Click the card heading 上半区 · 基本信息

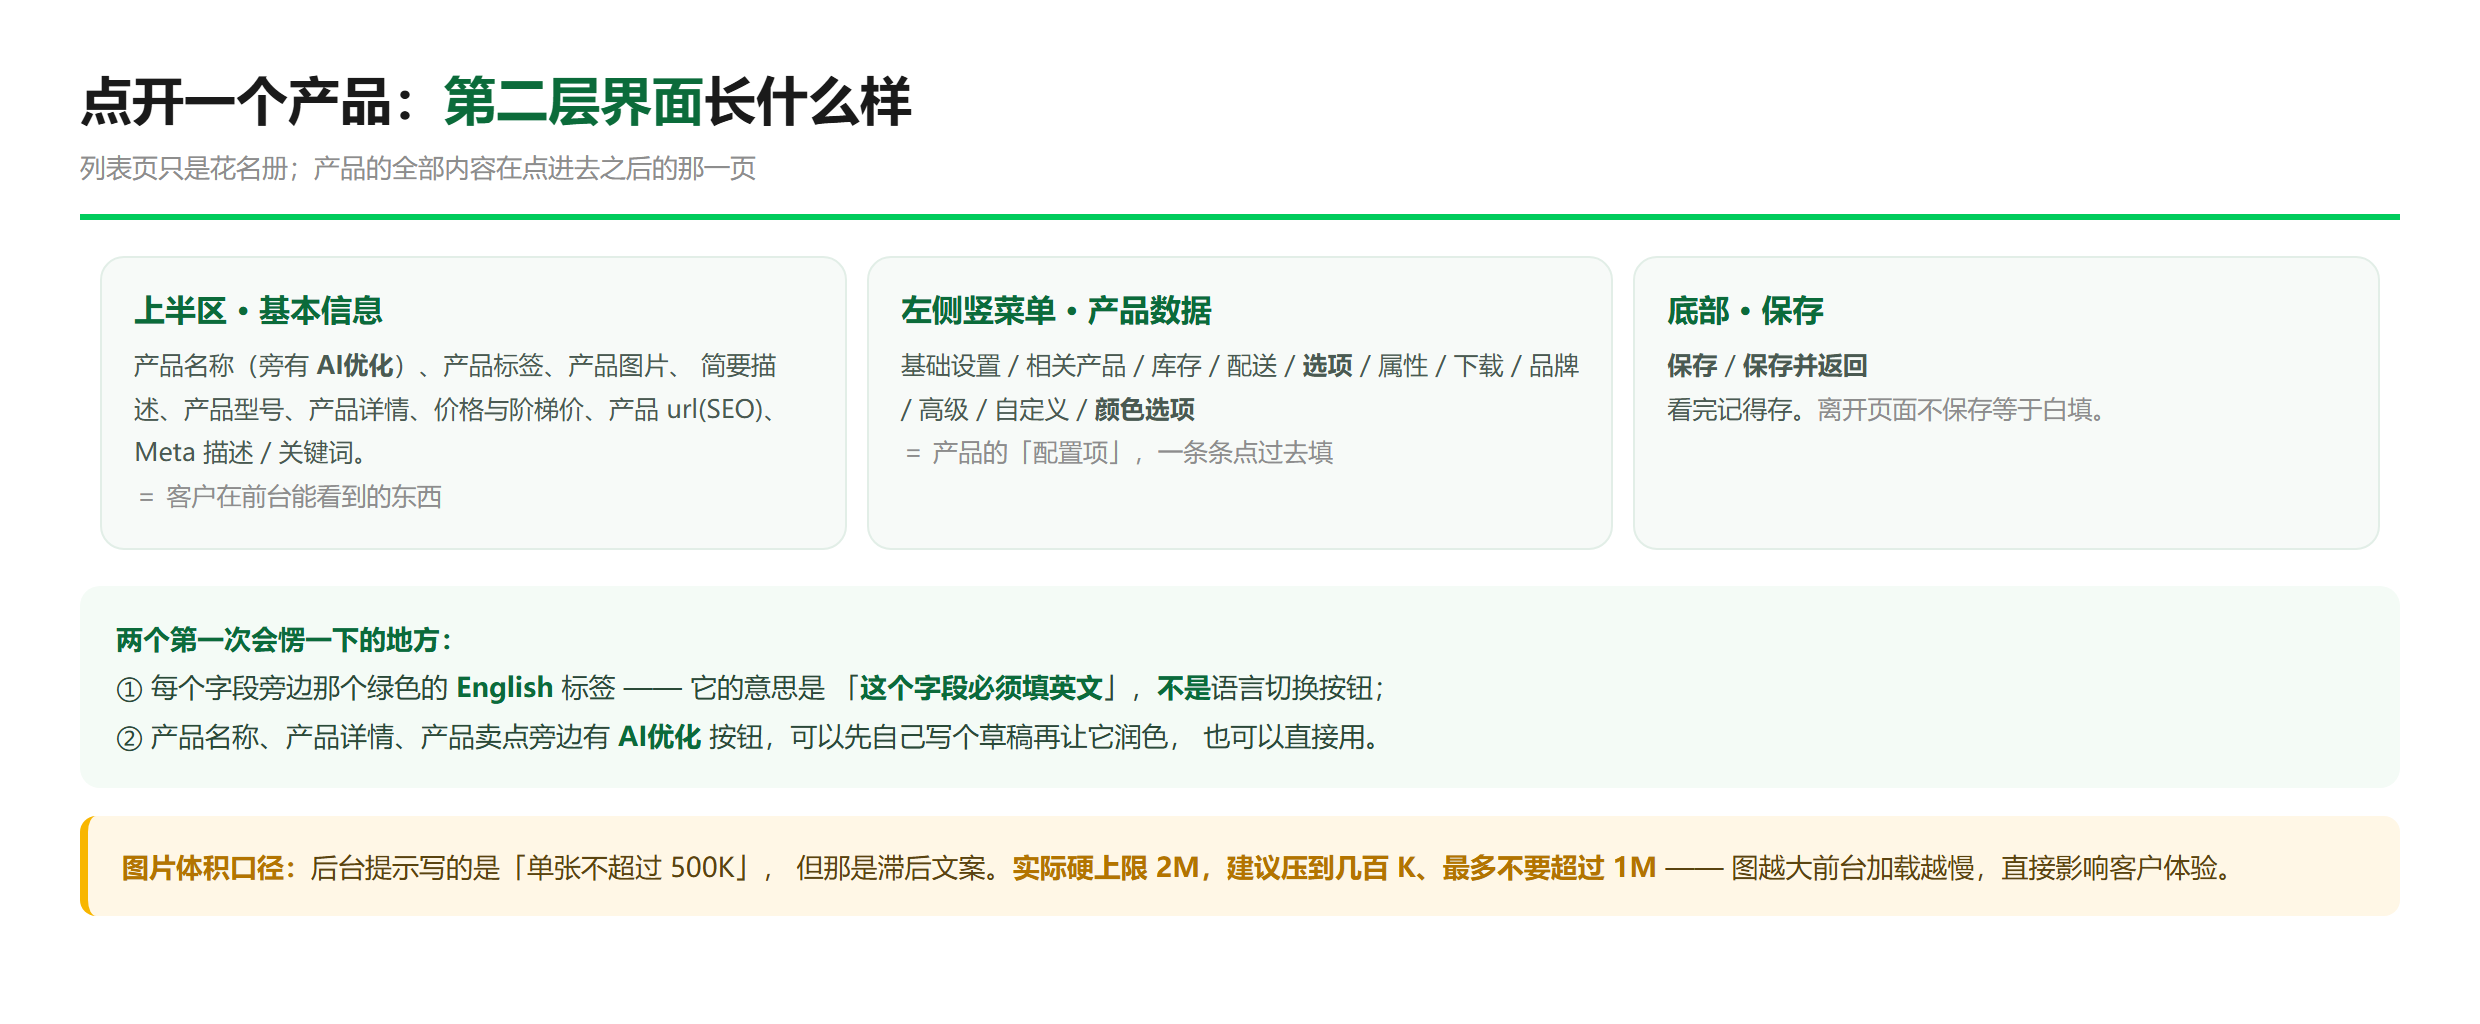click(x=259, y=311)
